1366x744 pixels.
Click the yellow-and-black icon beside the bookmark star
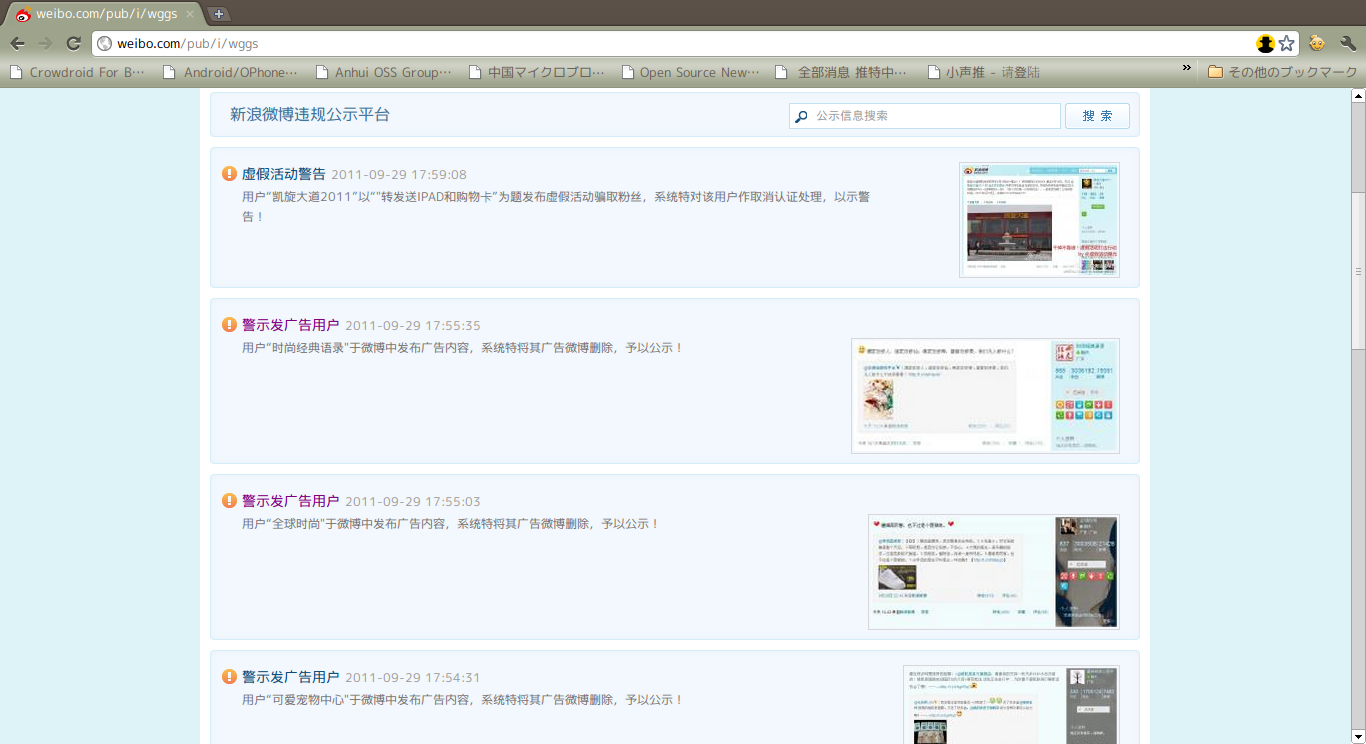[1266, 43]
